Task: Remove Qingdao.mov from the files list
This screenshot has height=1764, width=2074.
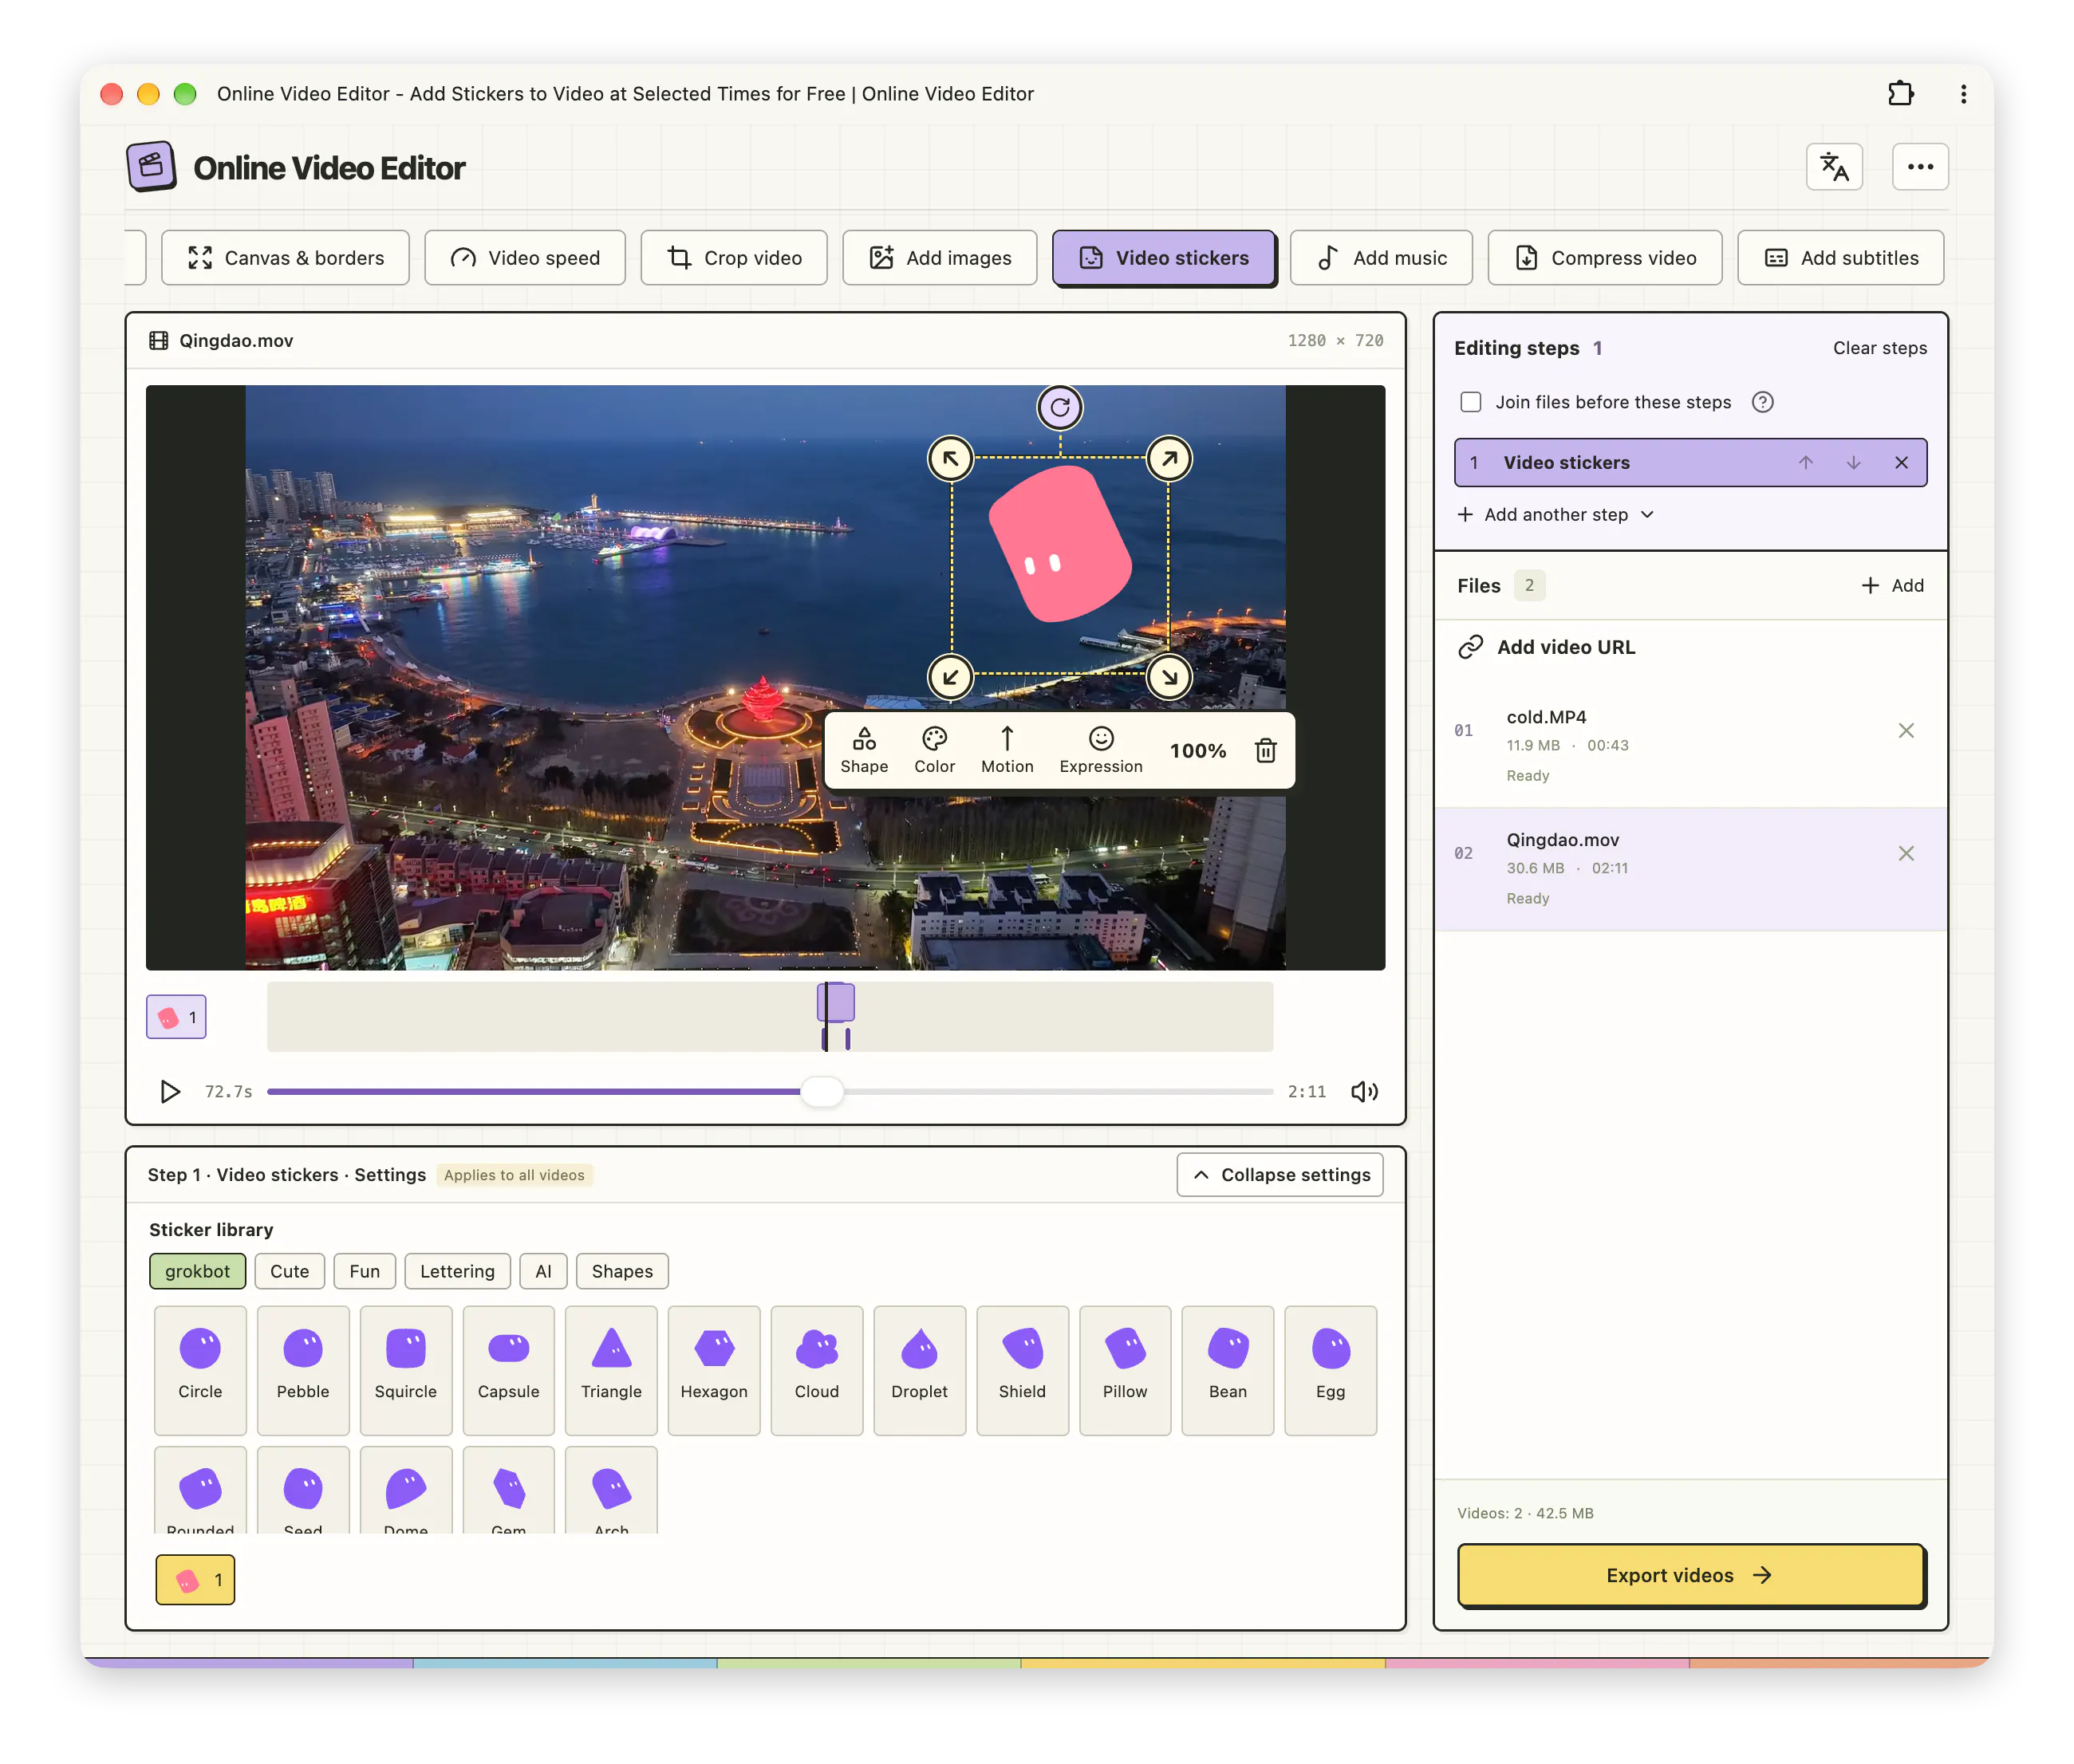Action: 1905,853
